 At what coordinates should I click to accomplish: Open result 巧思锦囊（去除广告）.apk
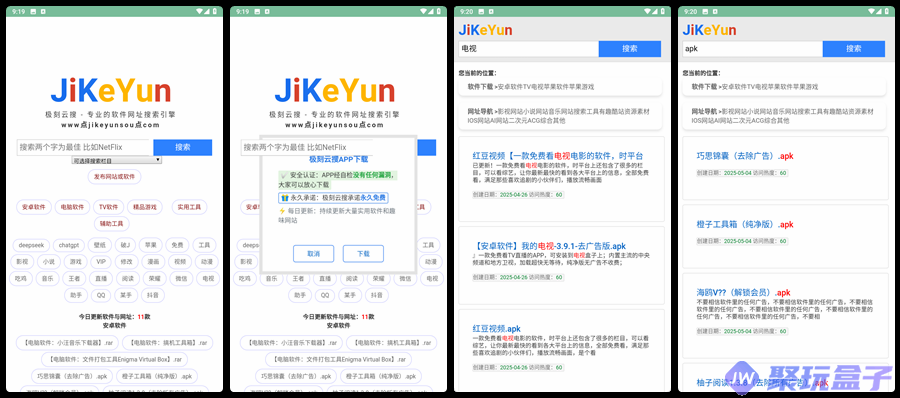[x=745, y=156]
